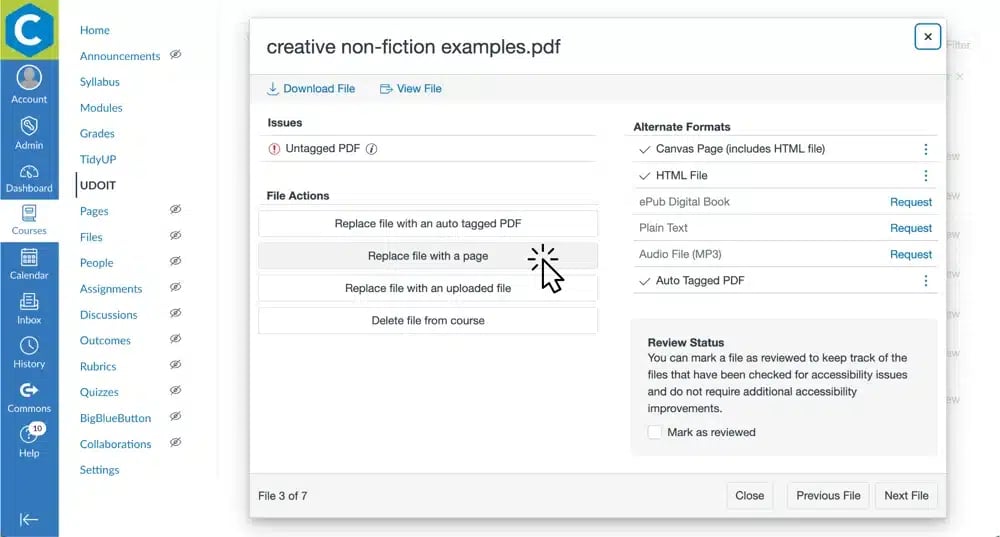Open TidyUP in course navigation
The width and height of the screenshot is (1000, 537).
98,159
